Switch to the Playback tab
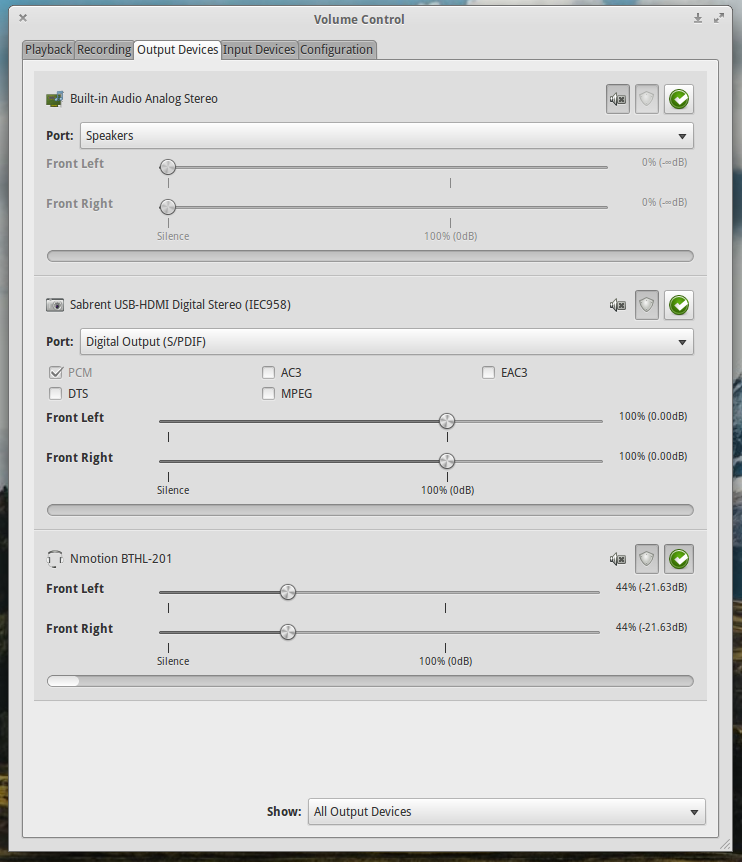Screen dimensions: 742x862 (x=48, y=49)
